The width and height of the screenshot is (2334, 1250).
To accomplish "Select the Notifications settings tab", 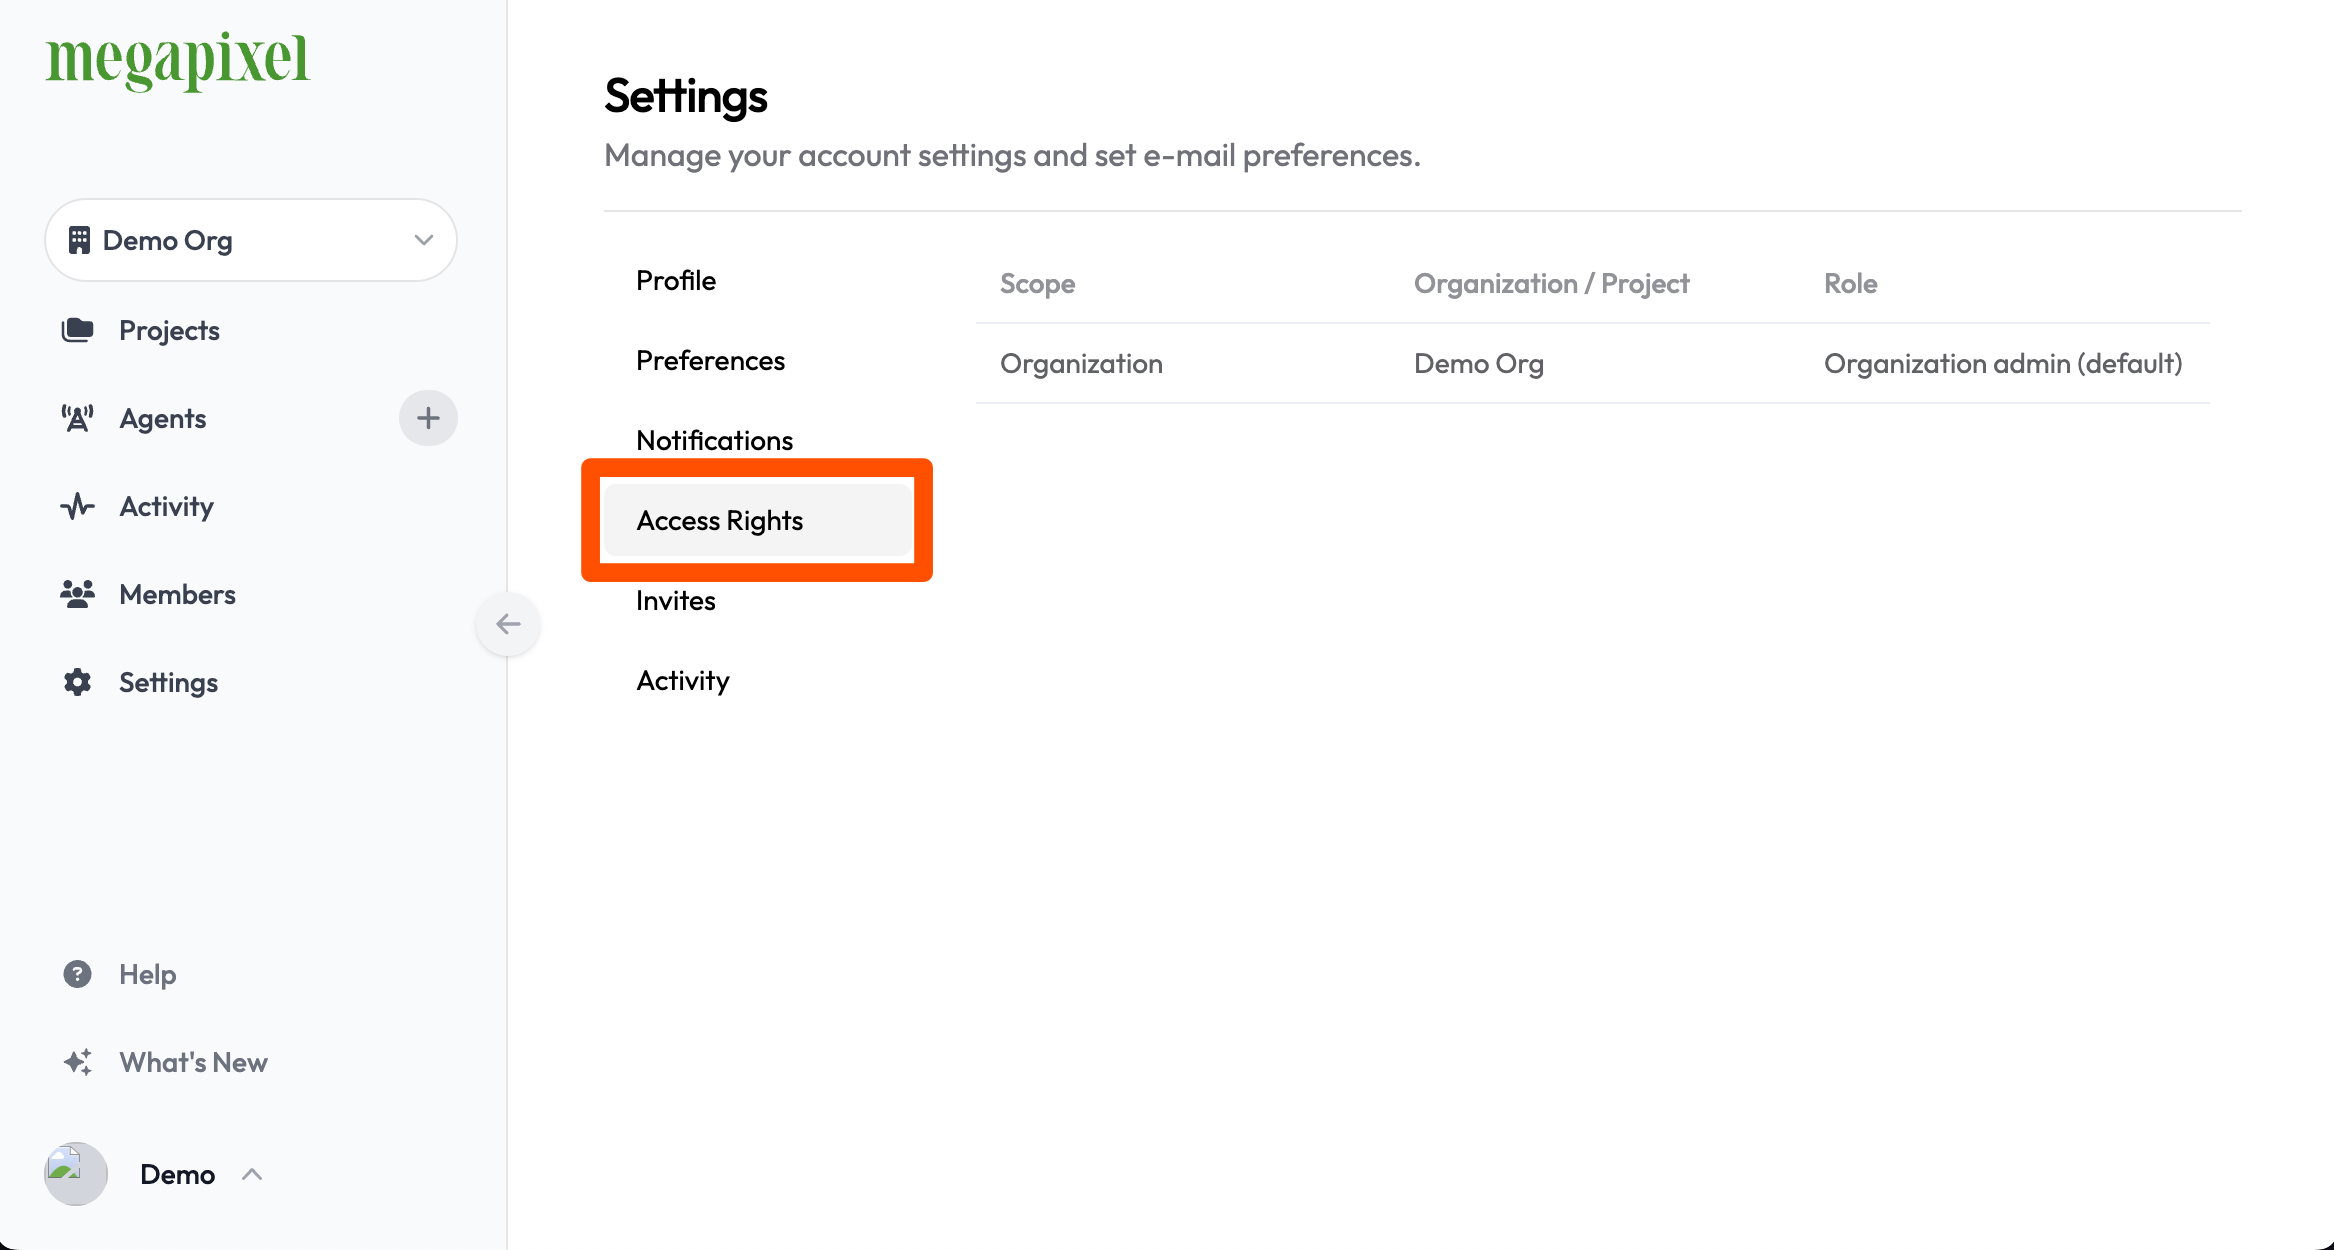I will (713, 440).
